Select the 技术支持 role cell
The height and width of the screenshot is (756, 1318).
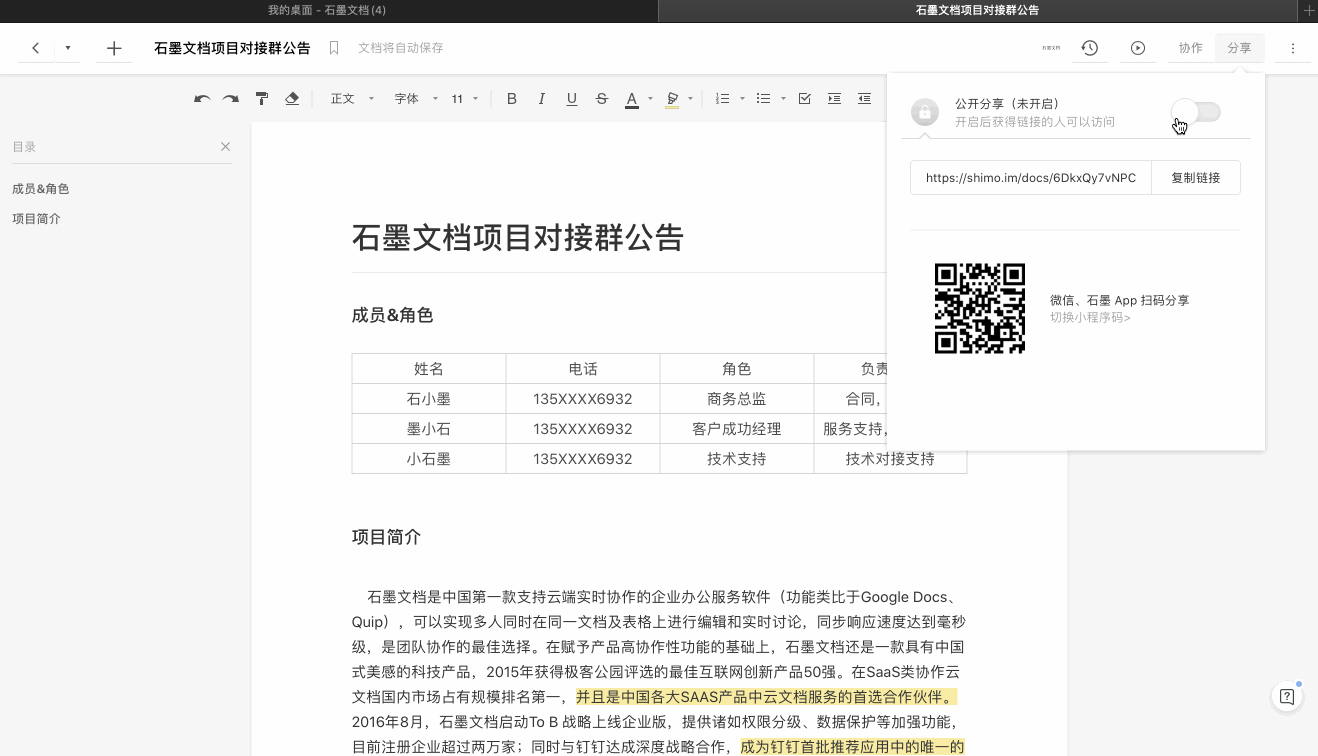click(x=737, y=459)
